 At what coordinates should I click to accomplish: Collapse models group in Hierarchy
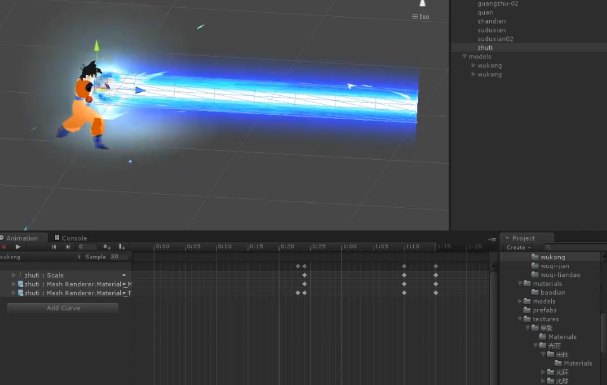coord(465,56)
